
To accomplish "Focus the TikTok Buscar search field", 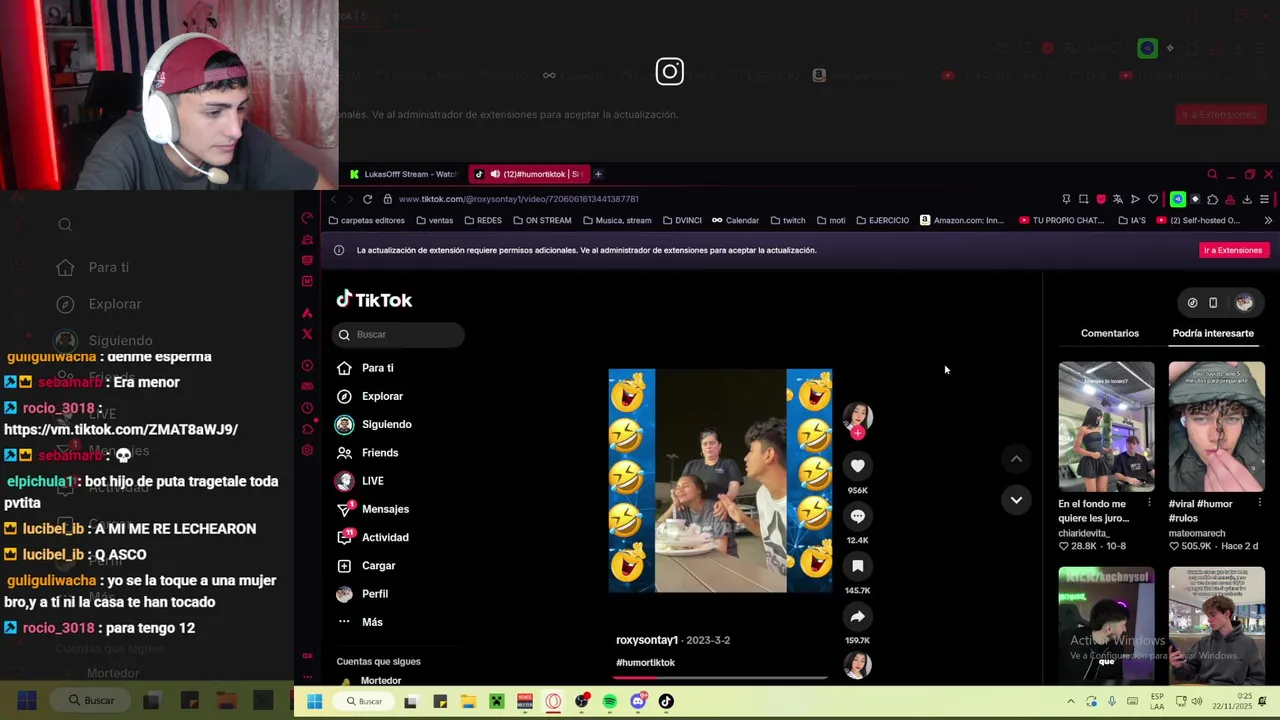I will [399, 334].
